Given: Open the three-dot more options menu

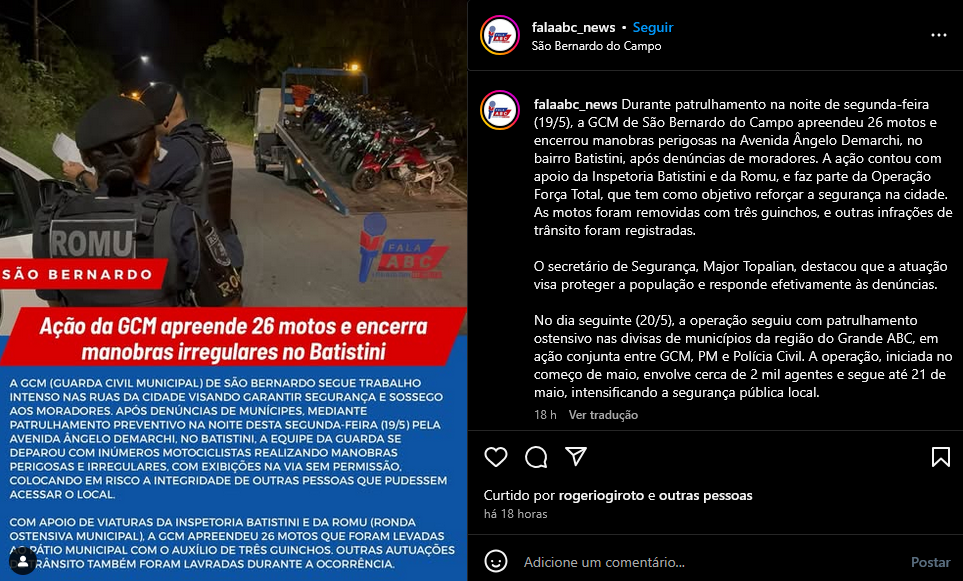Looking at the screenshot, I should (x=938, y=35).
